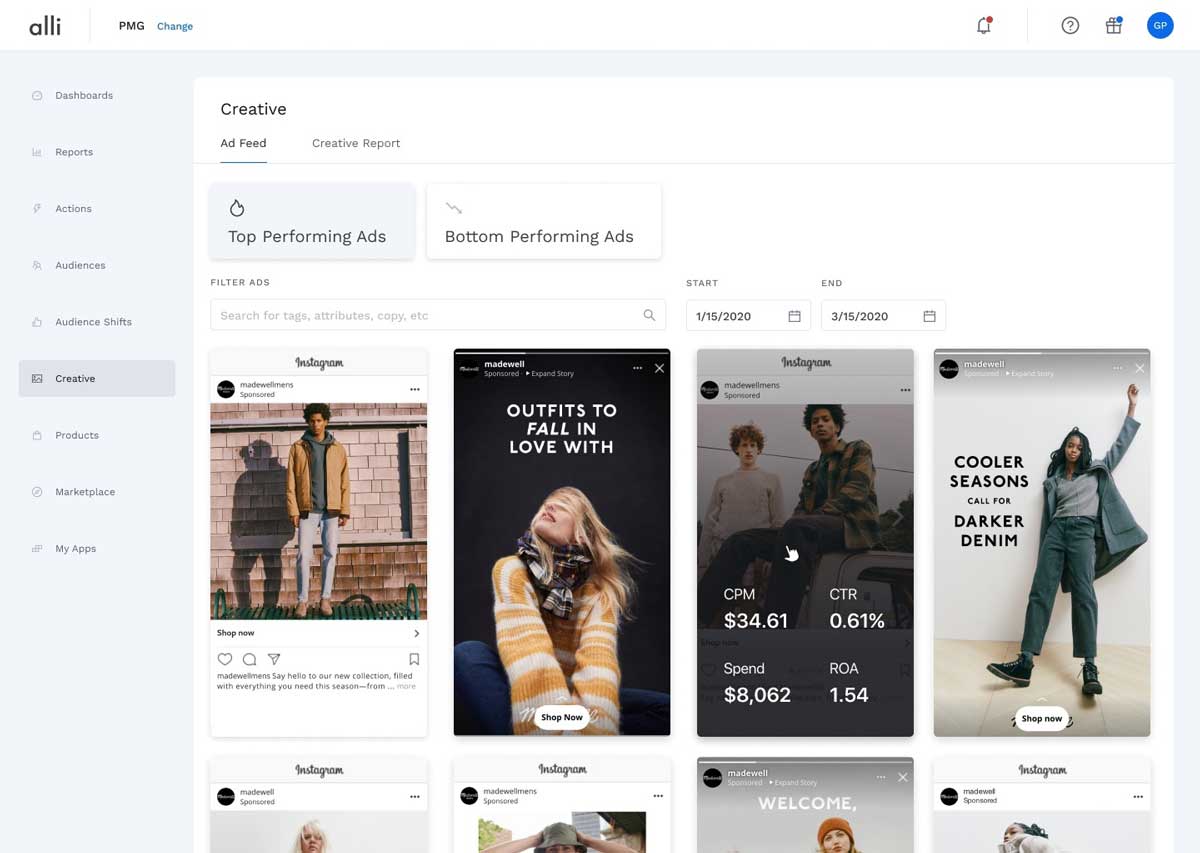Open the ellipsis menu on the first ad card

(x=416, y=388)
